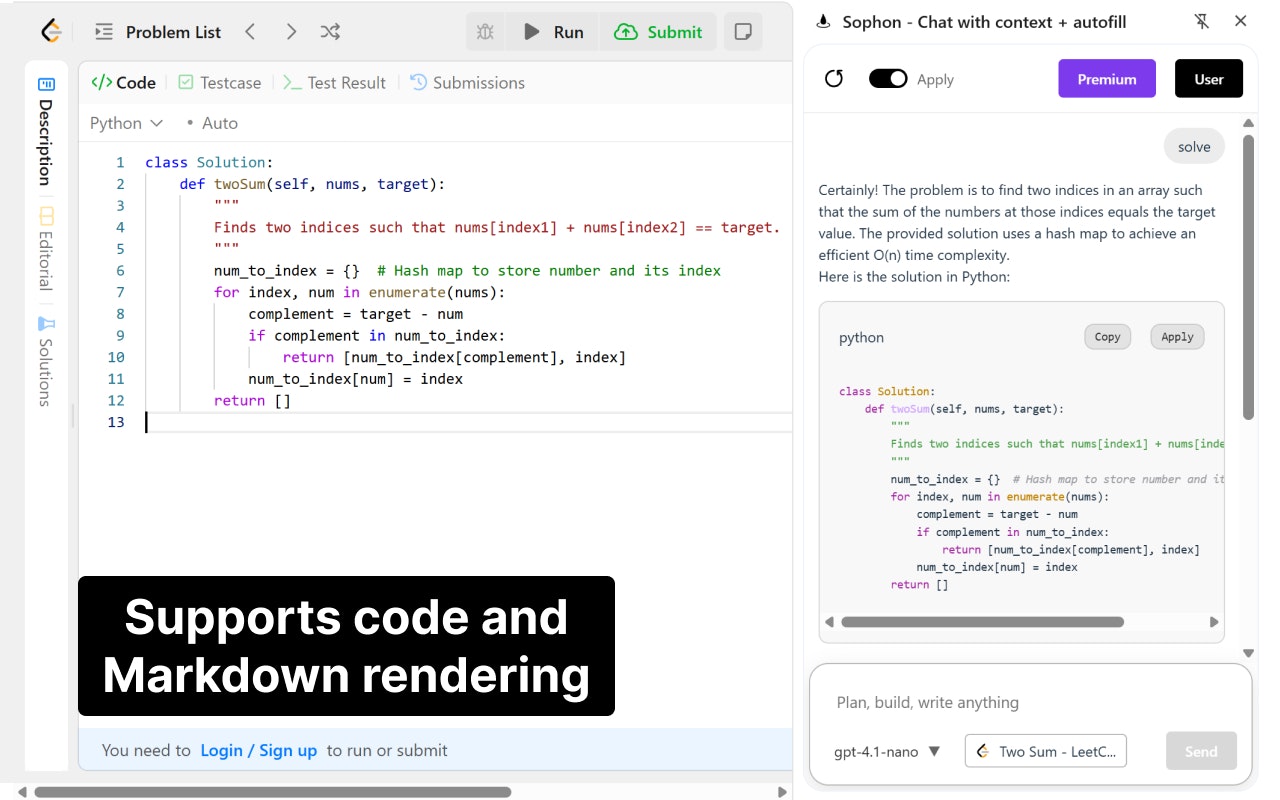The width and height of the screenshot is (1280, 800).
Task: Open the notes icon beside Submit
Action: click(x=743, y=32)
